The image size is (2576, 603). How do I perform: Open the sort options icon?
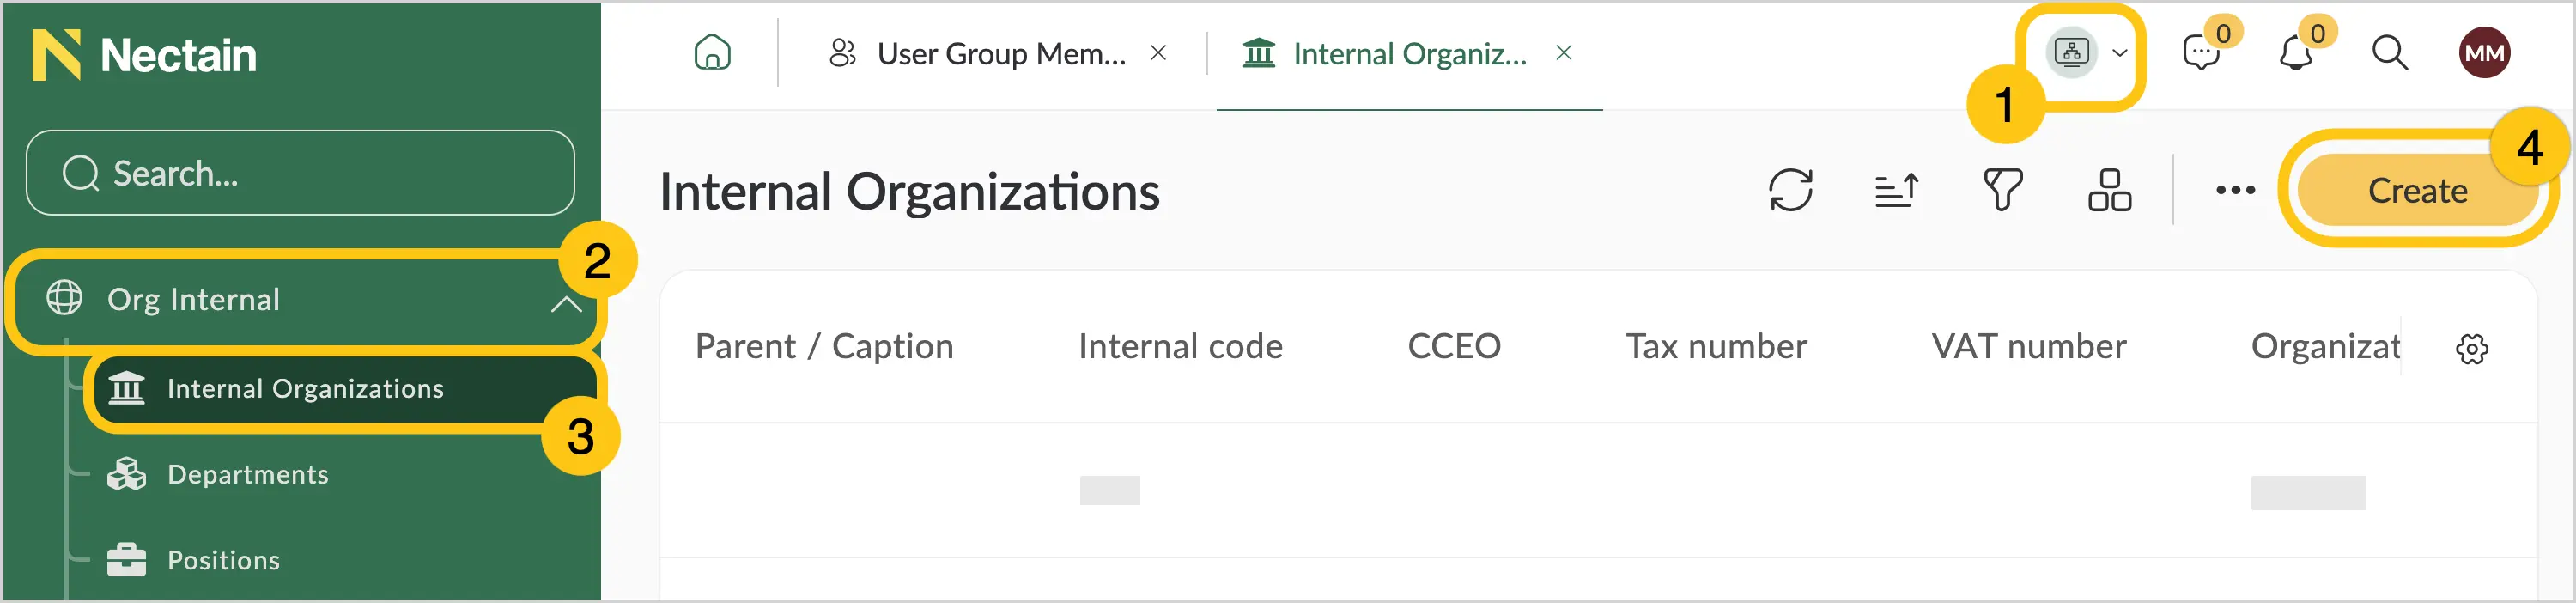(x=1896, y=190)
